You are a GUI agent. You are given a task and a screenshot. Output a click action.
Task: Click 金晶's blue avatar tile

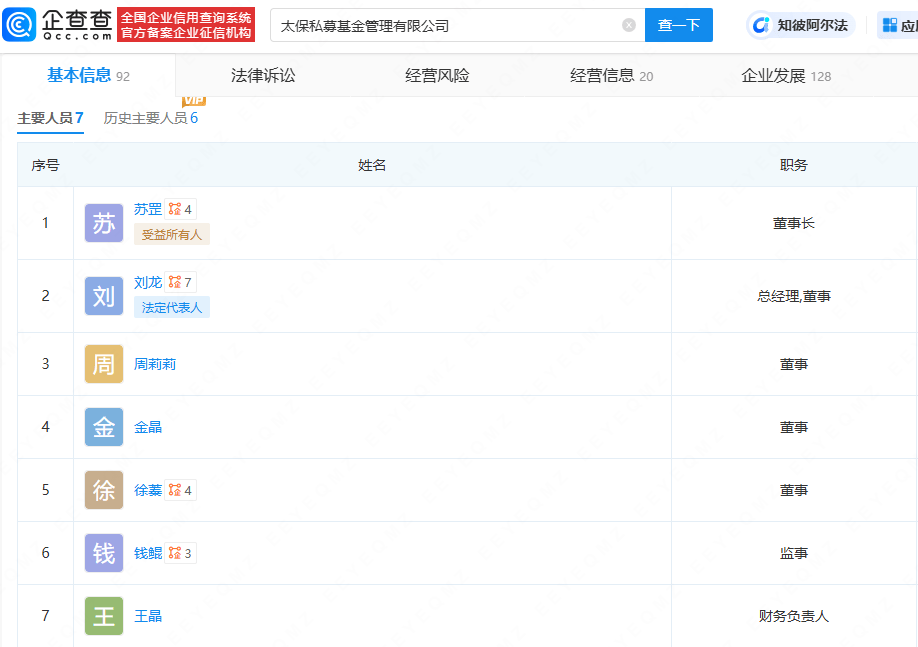point(104,427)
